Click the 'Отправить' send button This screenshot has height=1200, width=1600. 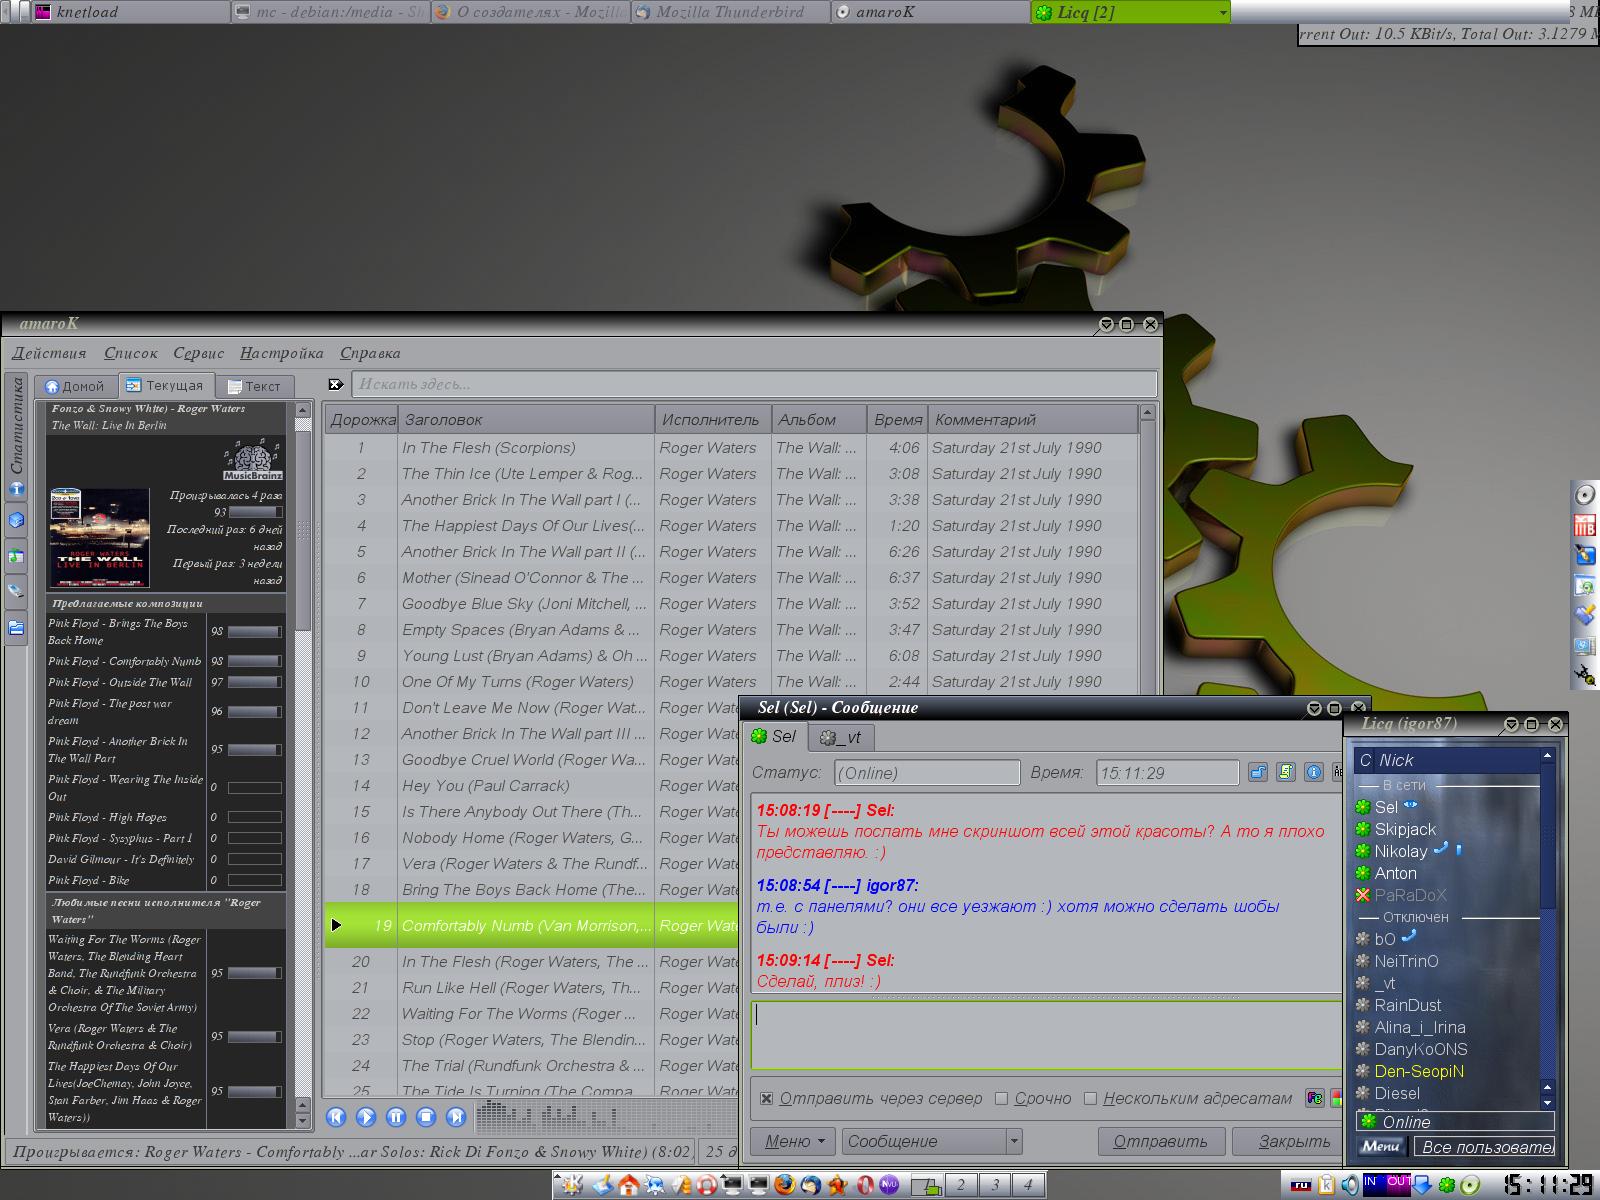[1160, 1141]
